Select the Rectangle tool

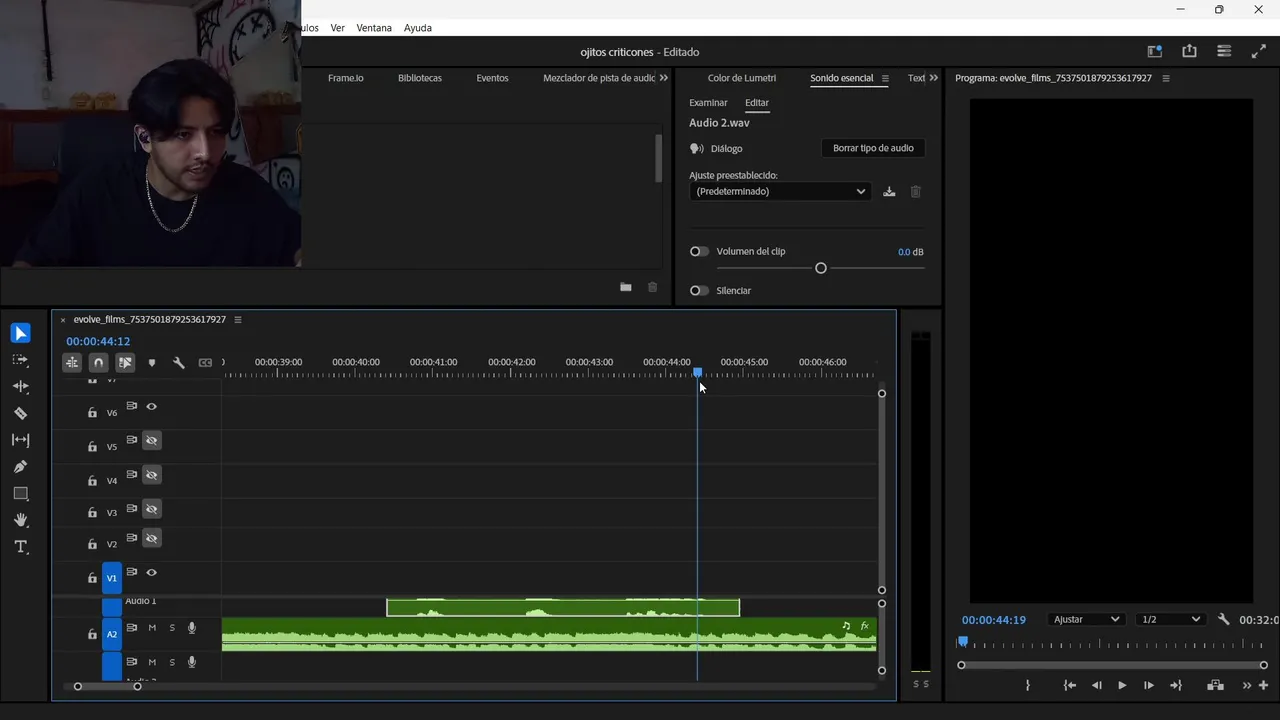point(20,494)
